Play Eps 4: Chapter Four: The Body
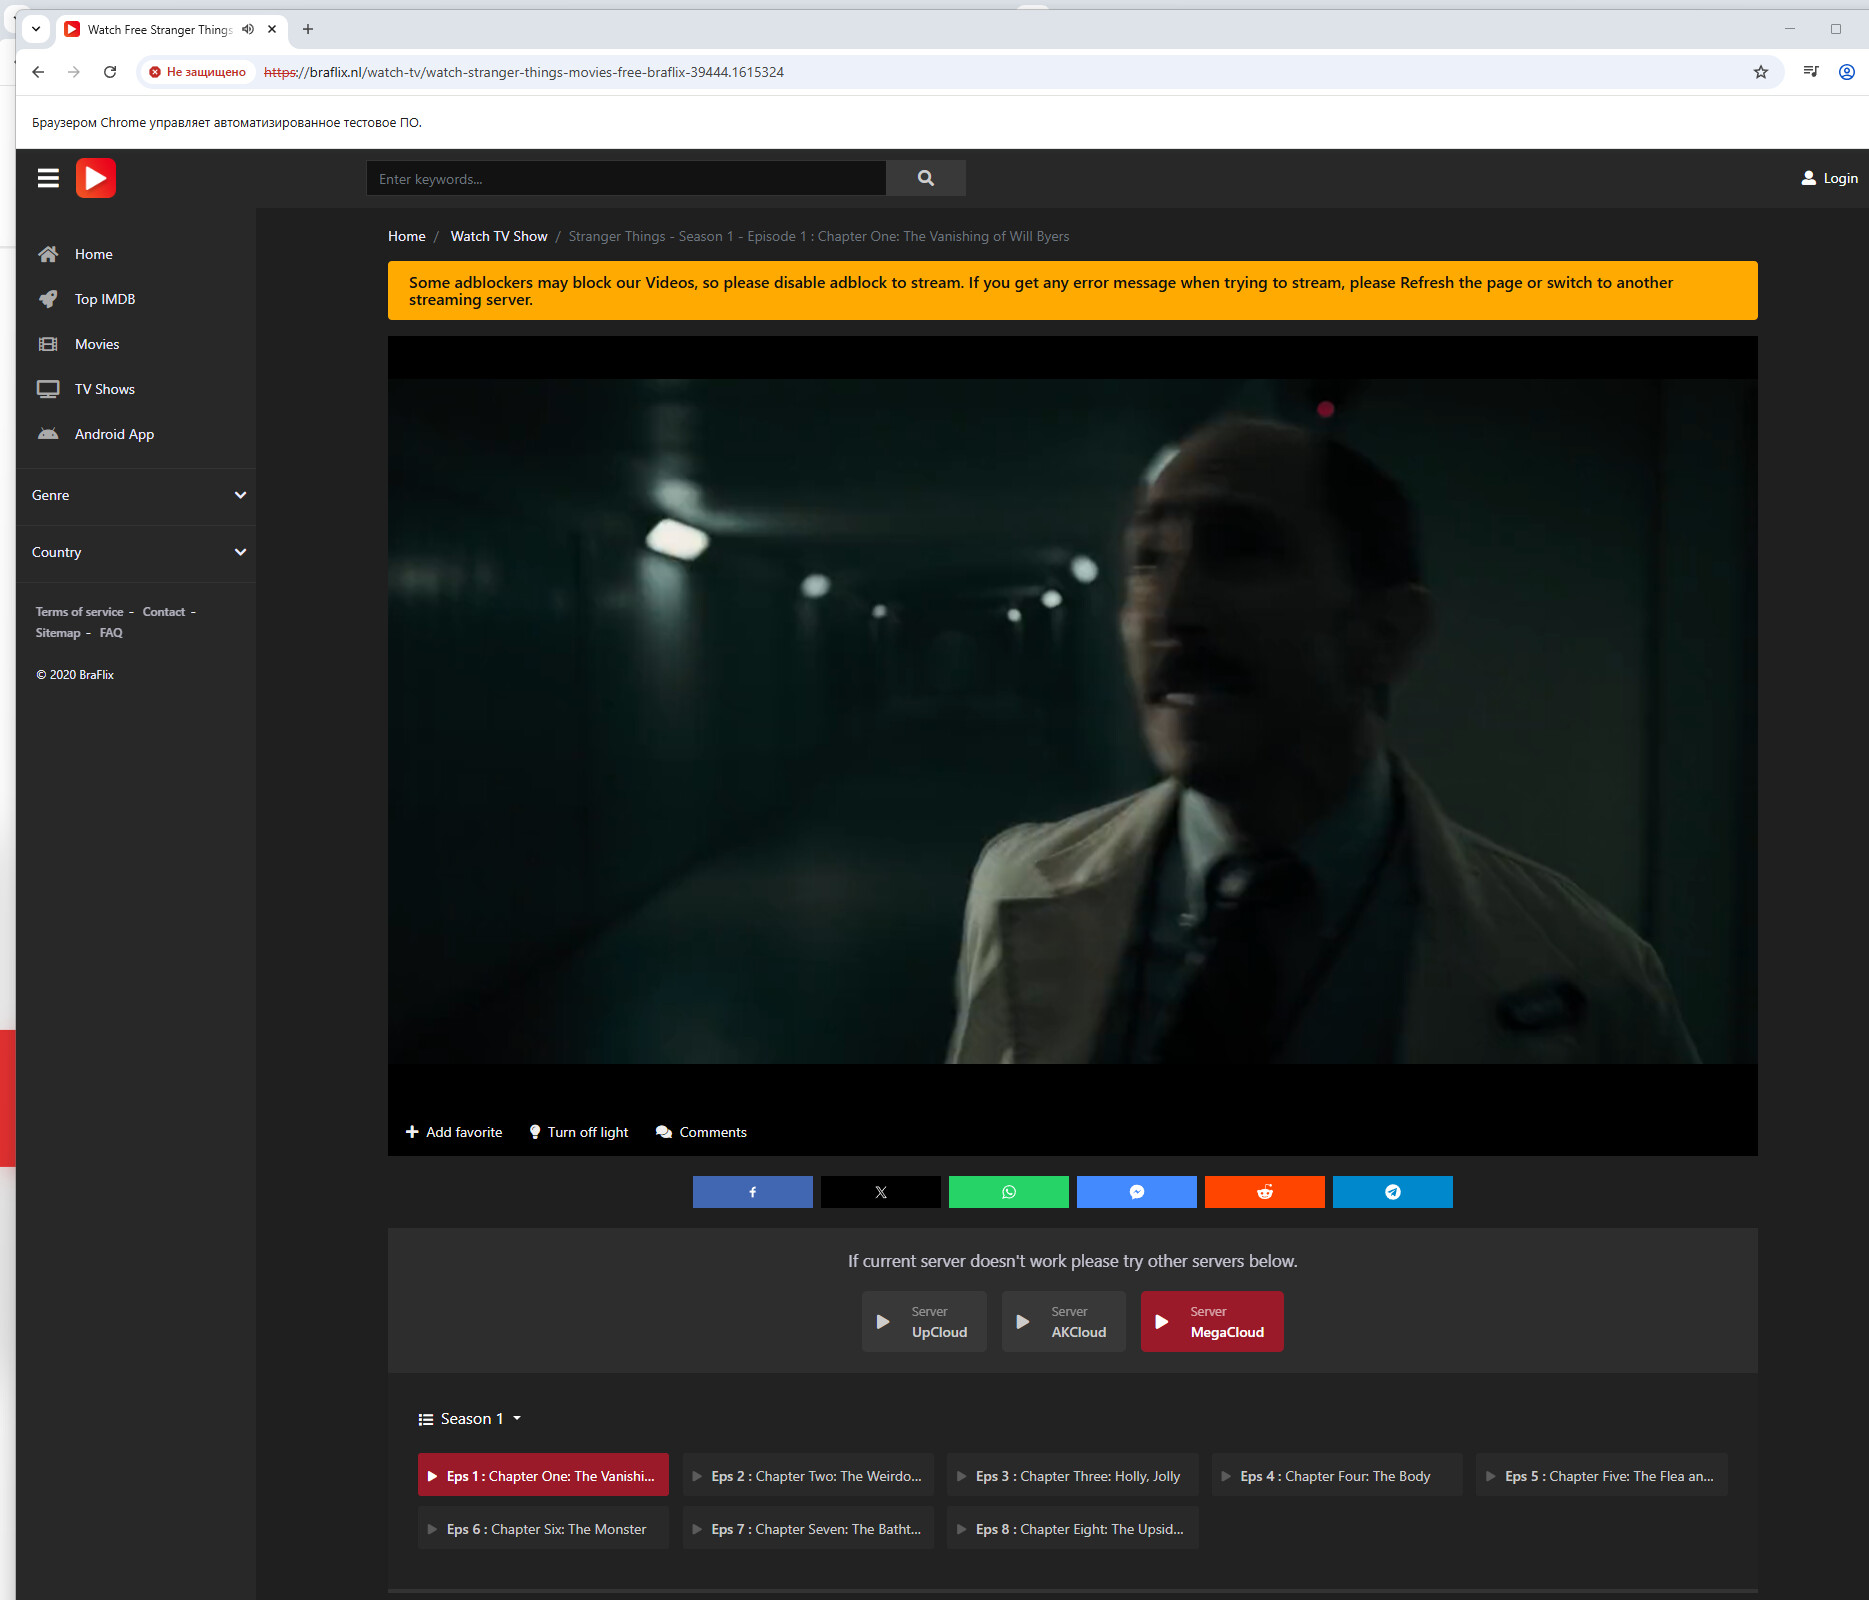 pos(1336,1476)
